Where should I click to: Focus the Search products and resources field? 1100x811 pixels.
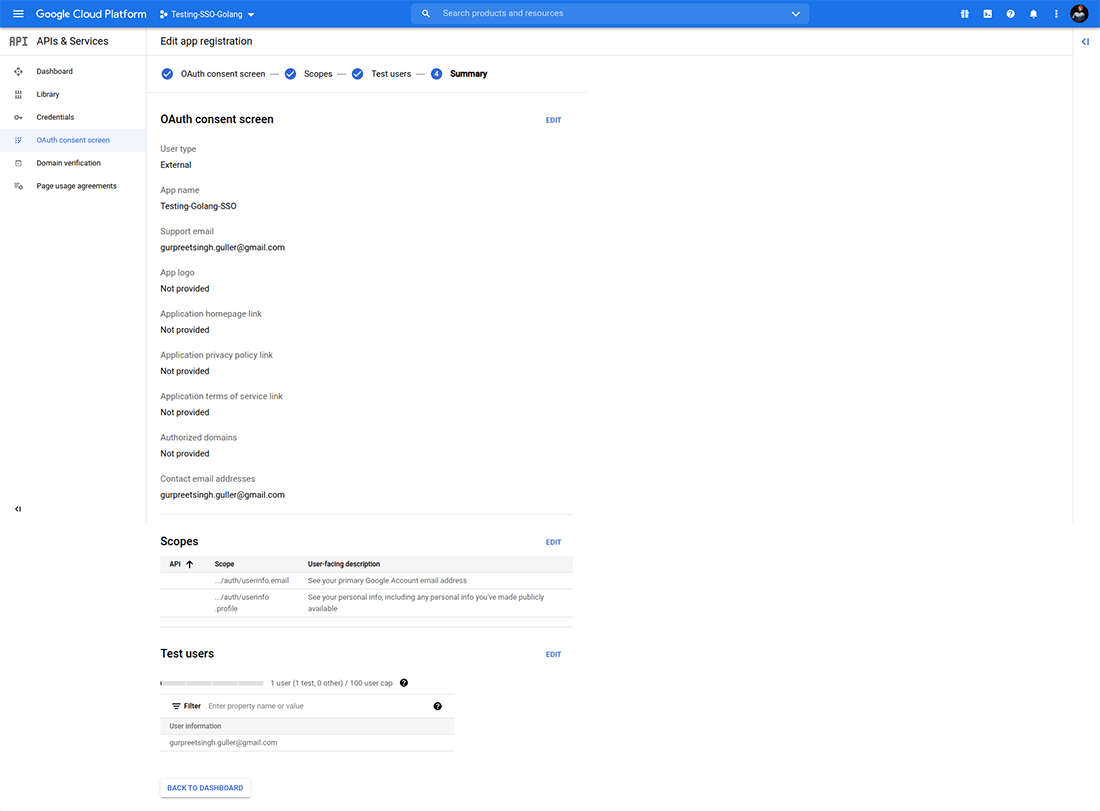coord(610,13)
